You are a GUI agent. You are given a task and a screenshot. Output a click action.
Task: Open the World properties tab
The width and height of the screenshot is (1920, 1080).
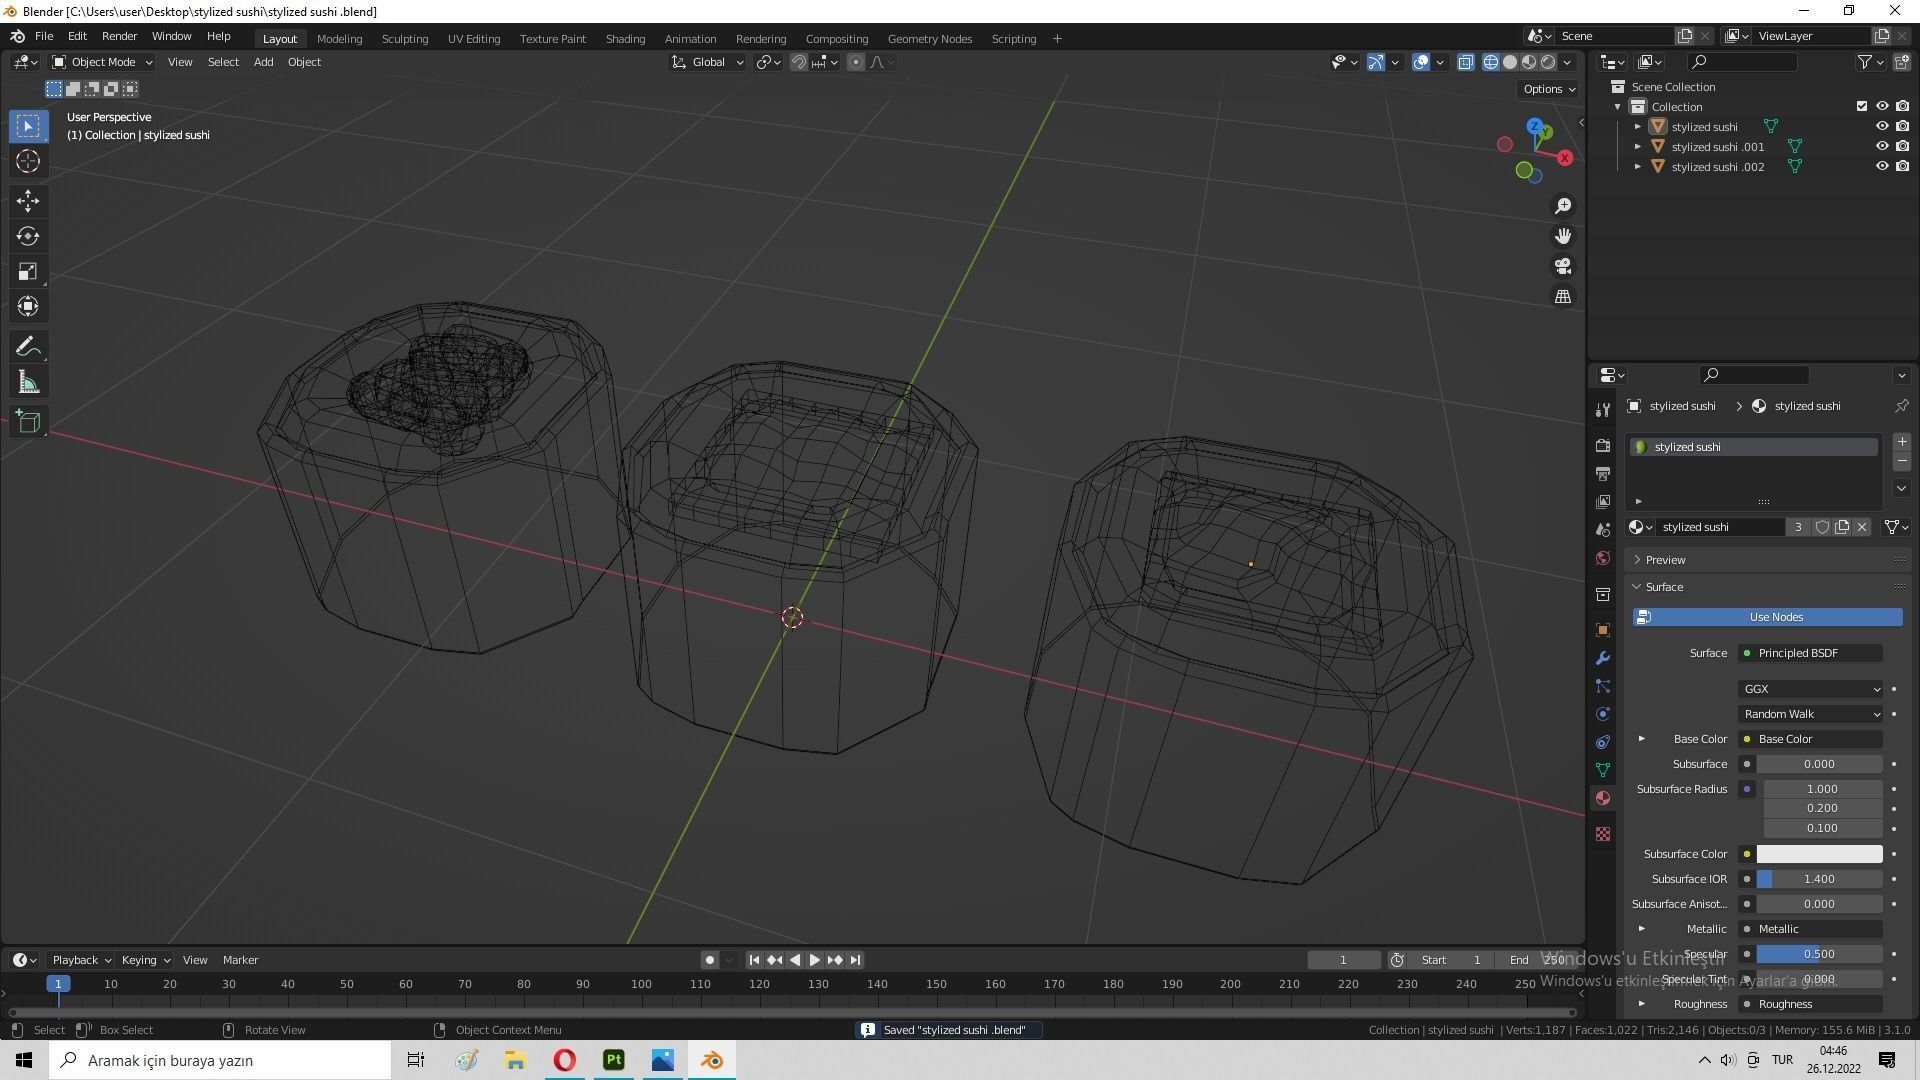[1603, 558]
